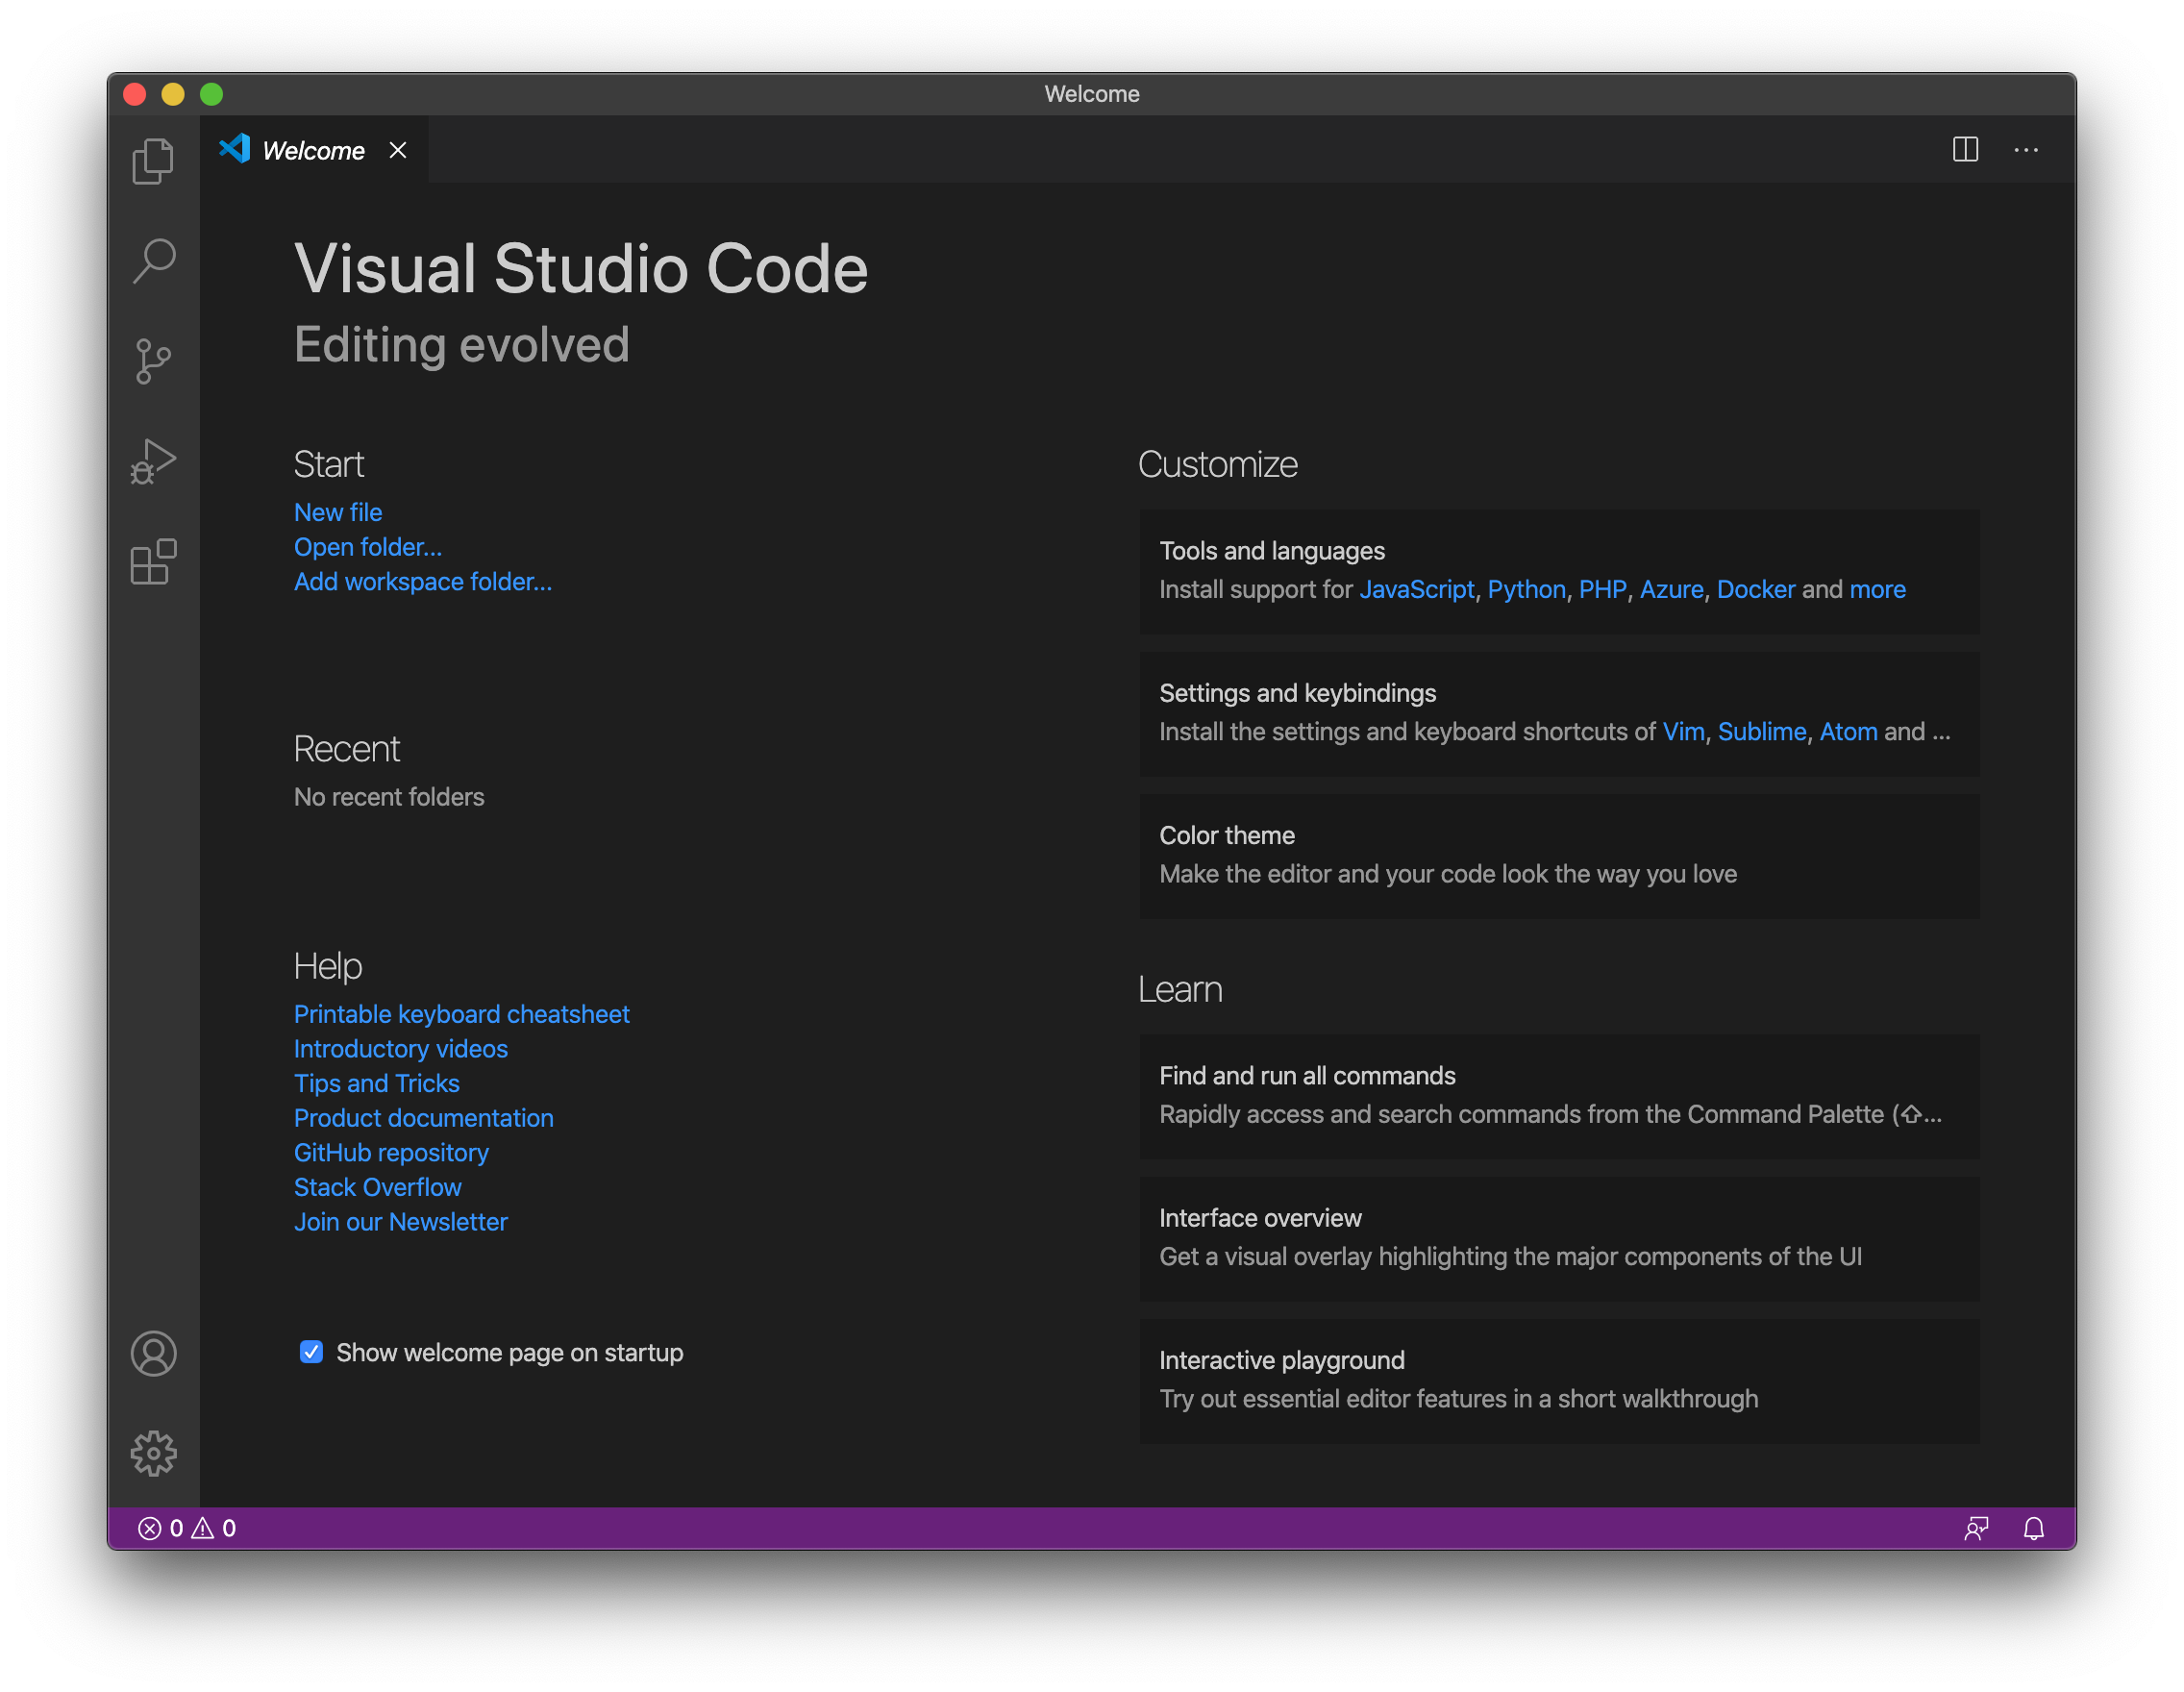
Task: Click the New file link
Action: click(336, 512)
